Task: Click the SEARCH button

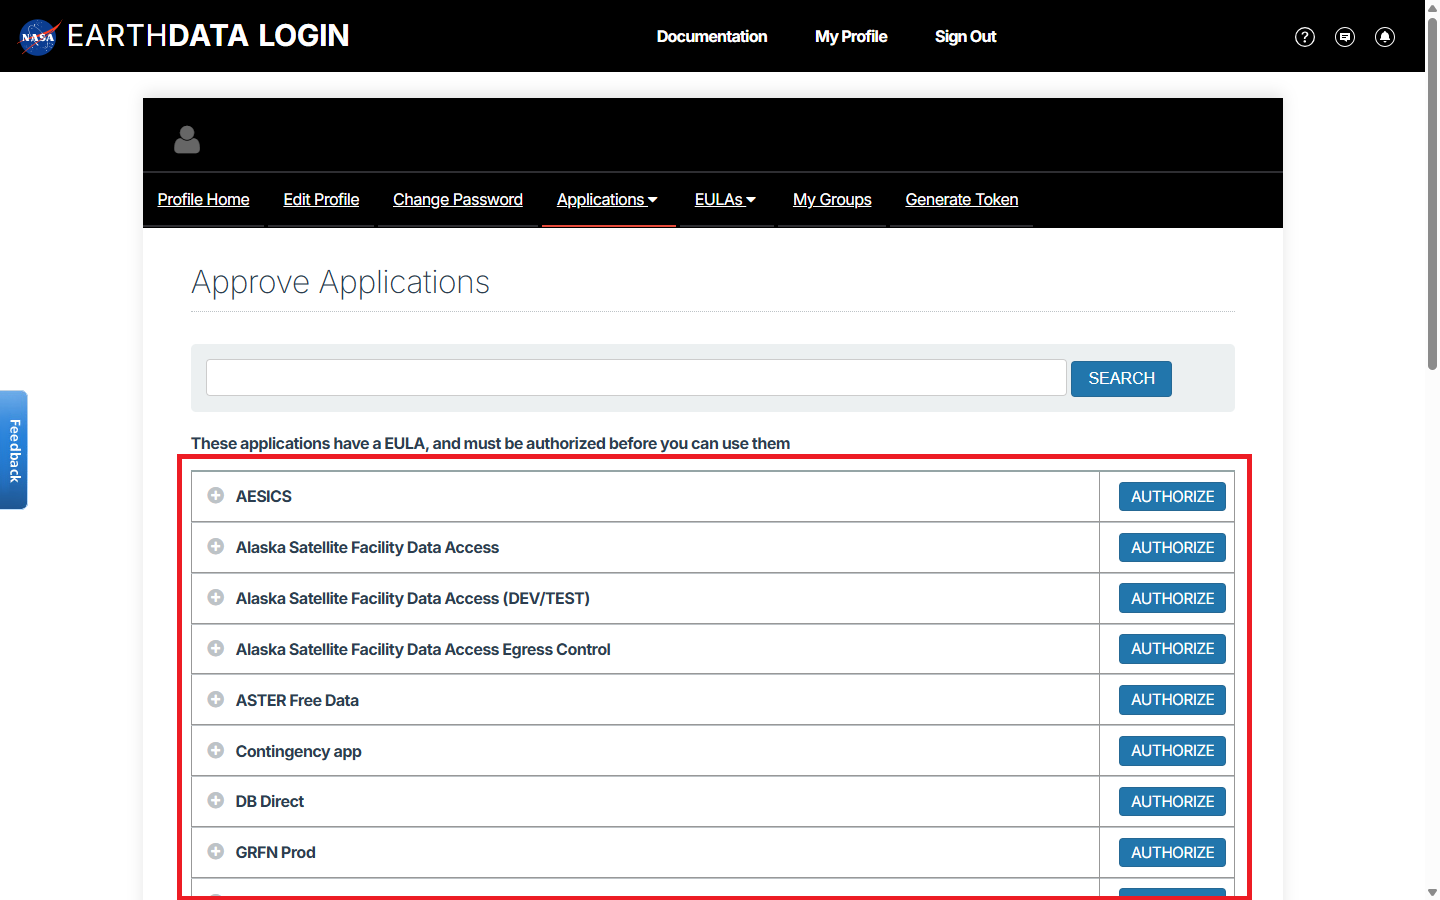Action: [1121, 379]
